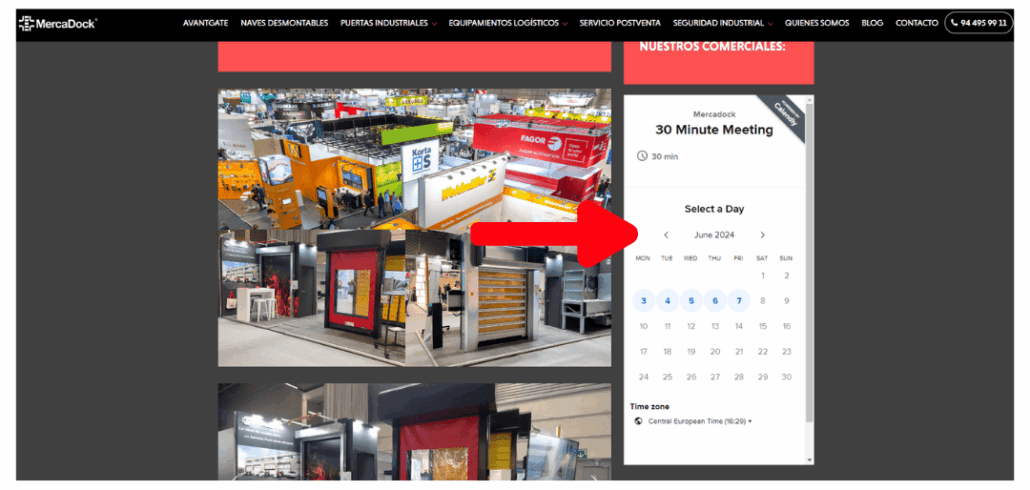Image resolution: width=1030 pixels, height=490 pixels.
Task: Open the Central European Time zone selector
Action: tap(699, 421)
